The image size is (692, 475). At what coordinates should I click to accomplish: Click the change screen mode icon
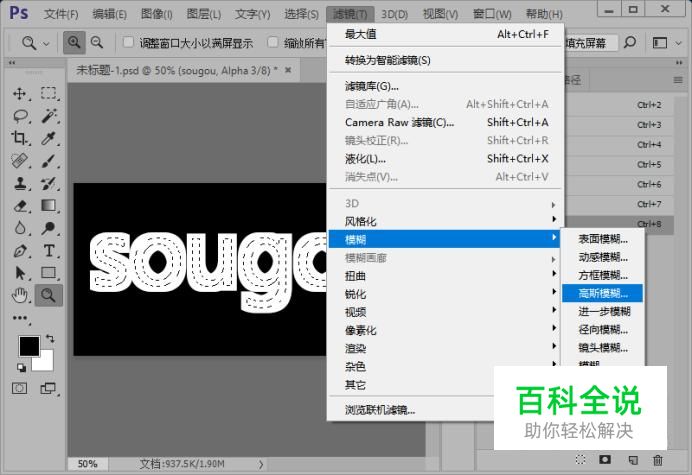[x=48, y=388]
